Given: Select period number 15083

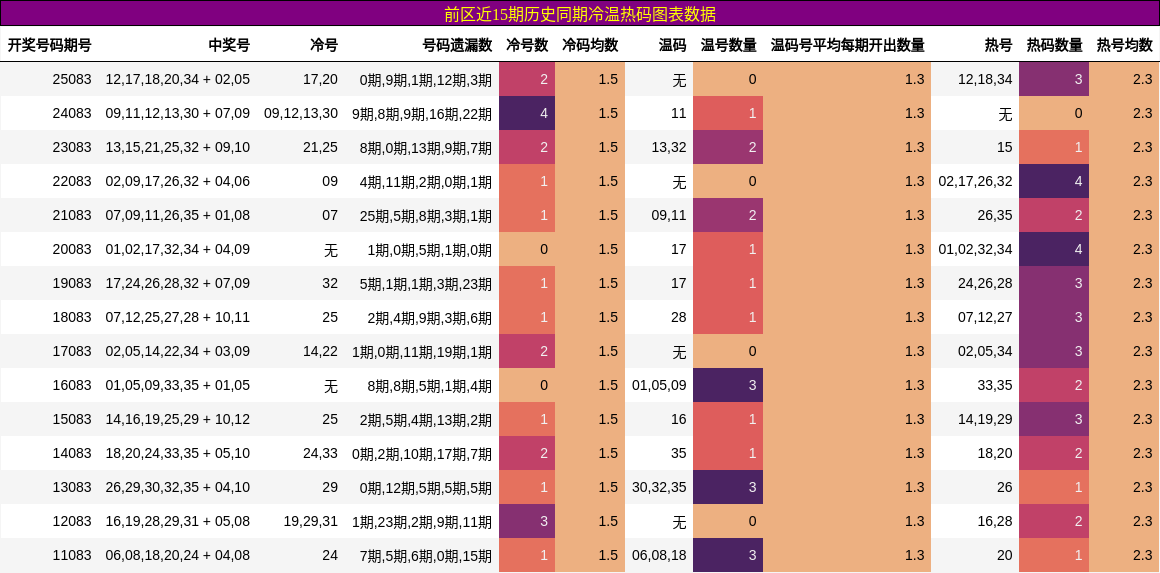Looking at the screenshot, I should click(72, 419).
